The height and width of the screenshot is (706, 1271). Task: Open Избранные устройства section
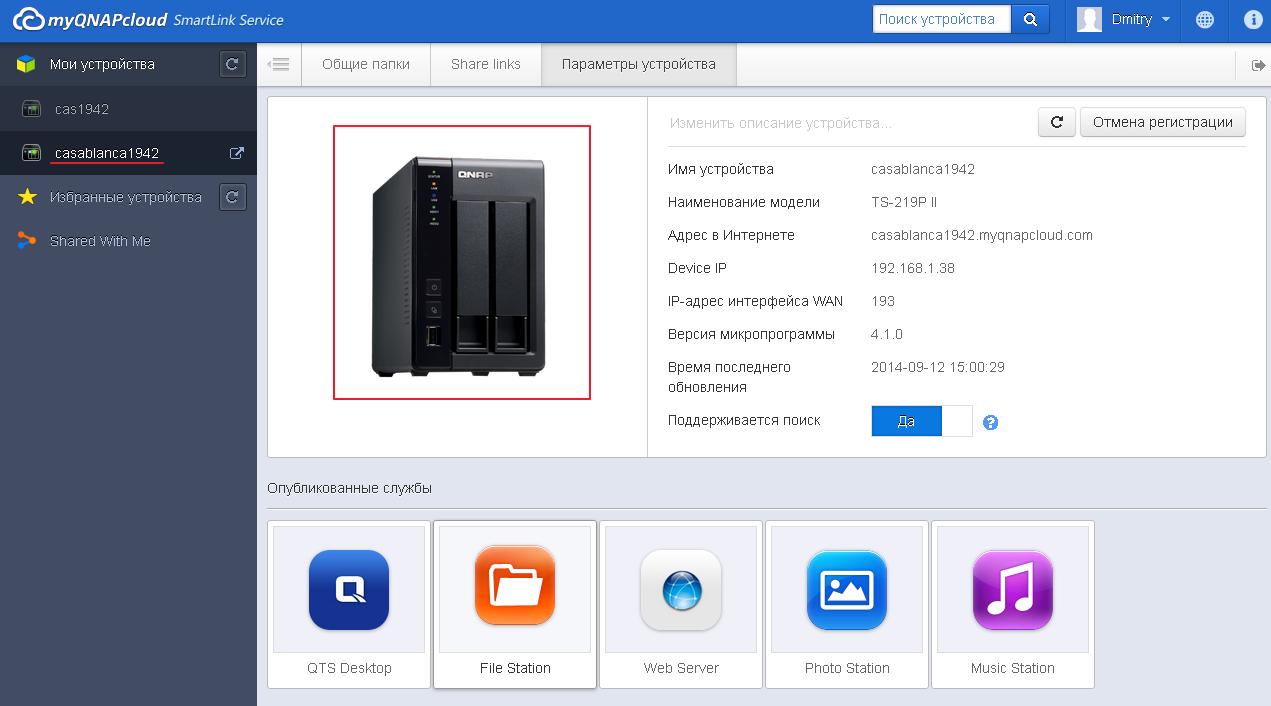(x=126, y=197)
